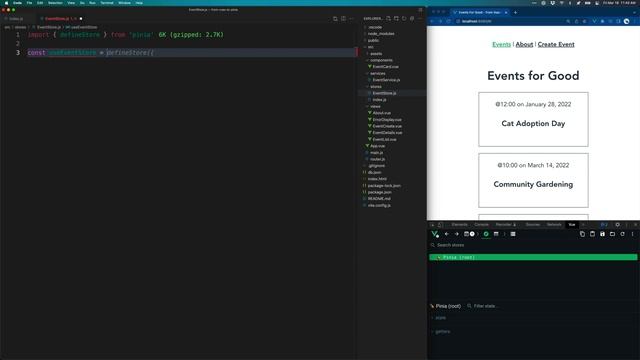
Task: Refresh the Explorer file tree
Action: point(404,18)
